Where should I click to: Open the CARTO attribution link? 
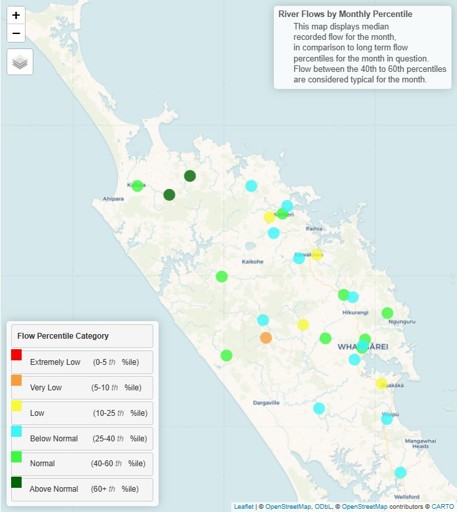coord(443,507)
